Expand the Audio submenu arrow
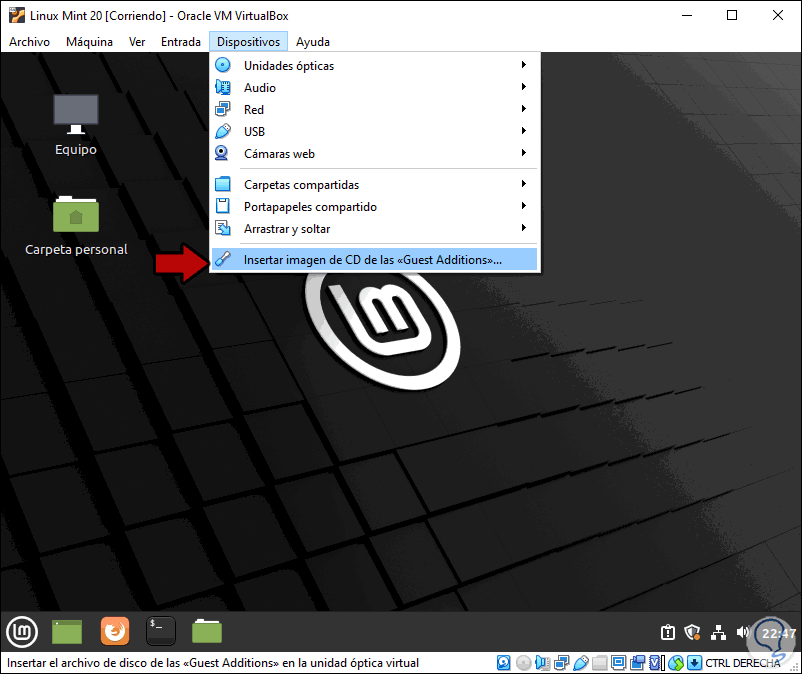Viewport: 802px width, 674px height. [x=524, y=86]
